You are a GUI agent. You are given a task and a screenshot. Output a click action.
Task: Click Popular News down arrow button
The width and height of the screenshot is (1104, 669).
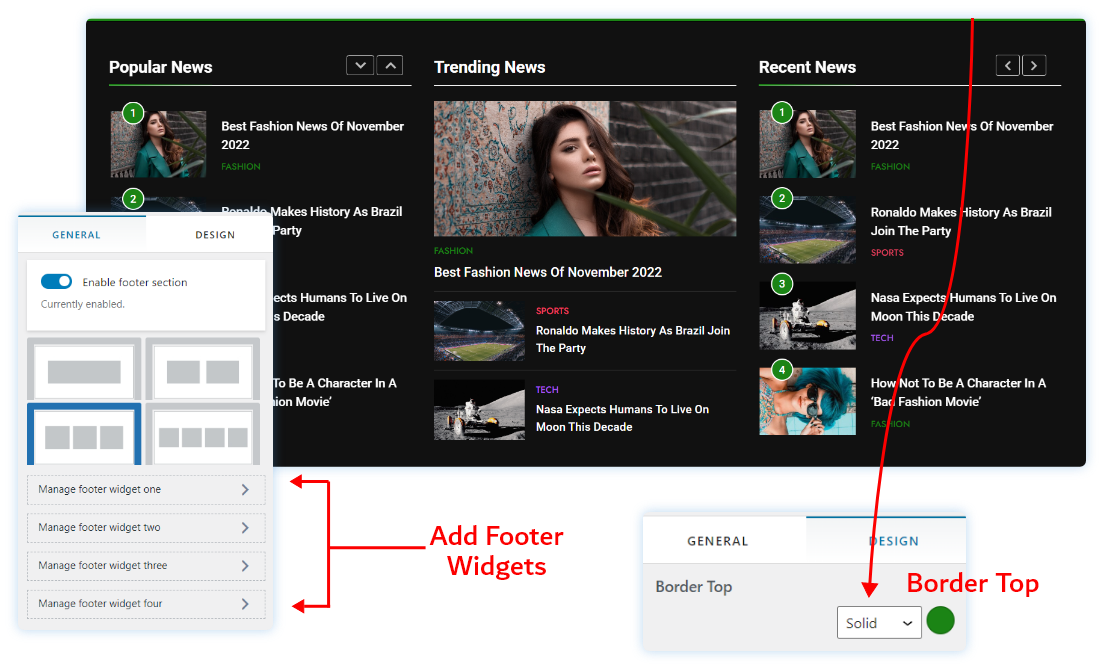point(360,66)
